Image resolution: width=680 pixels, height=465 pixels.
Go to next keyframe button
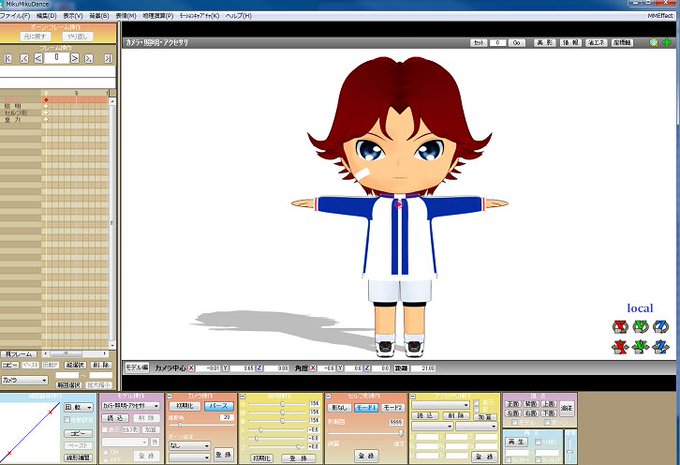pyautogui.click(x=89, y=58)
